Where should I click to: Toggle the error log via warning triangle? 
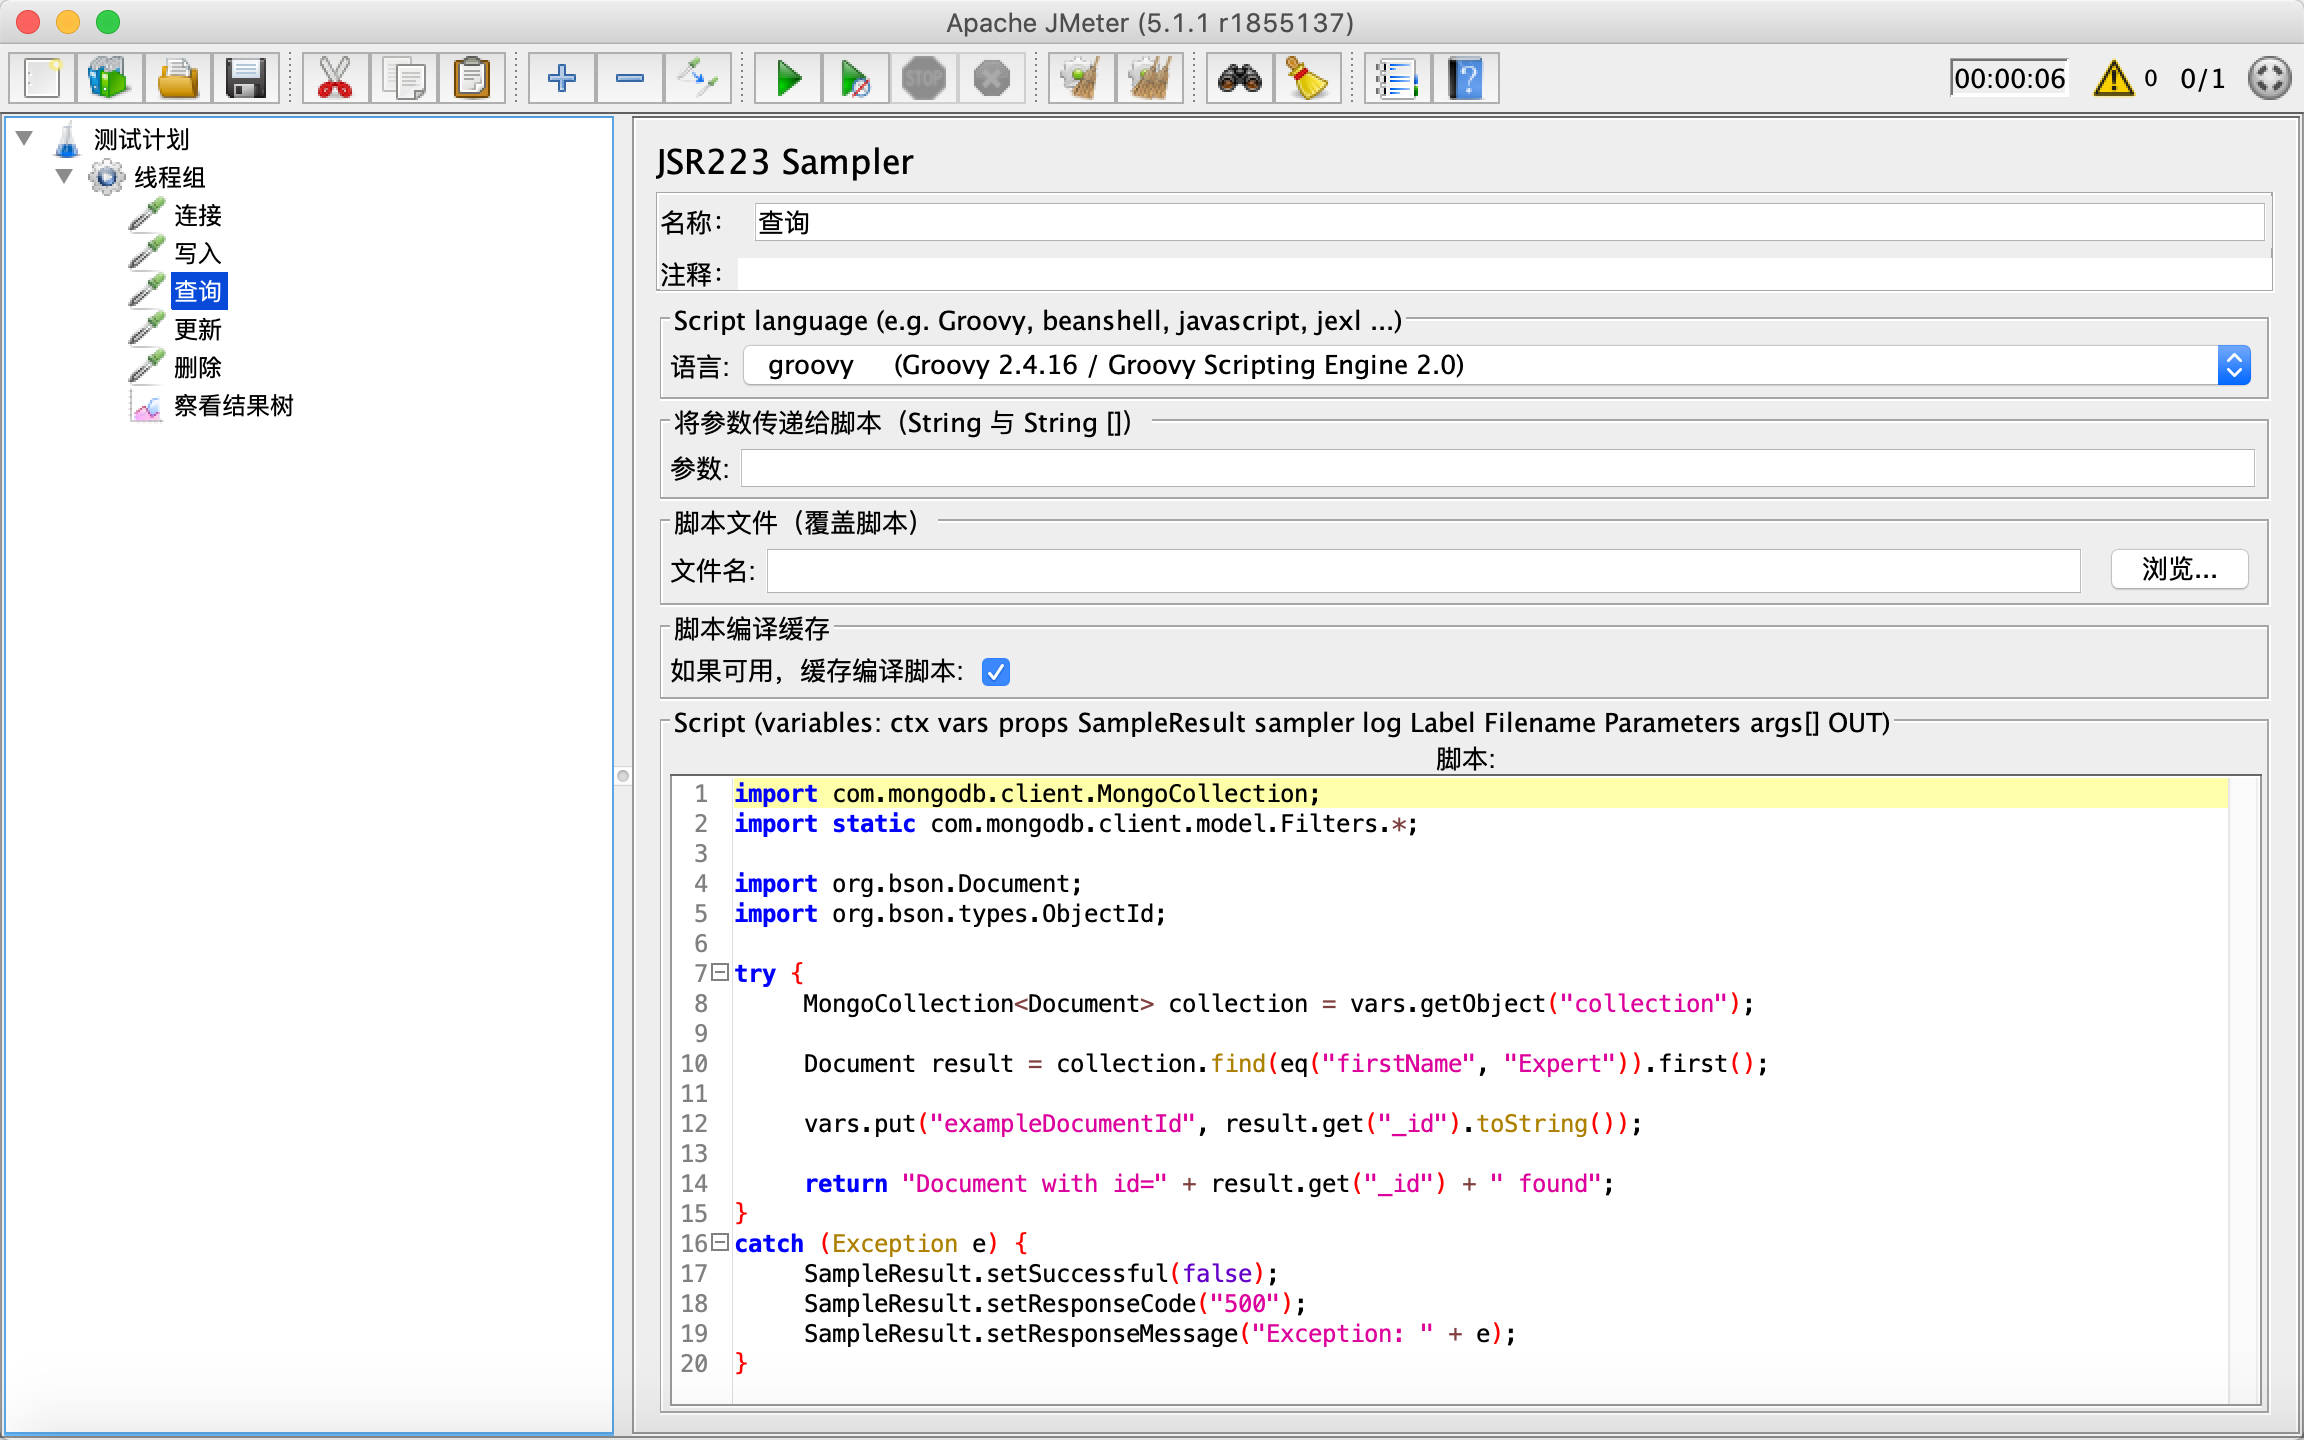[2112, 77]
